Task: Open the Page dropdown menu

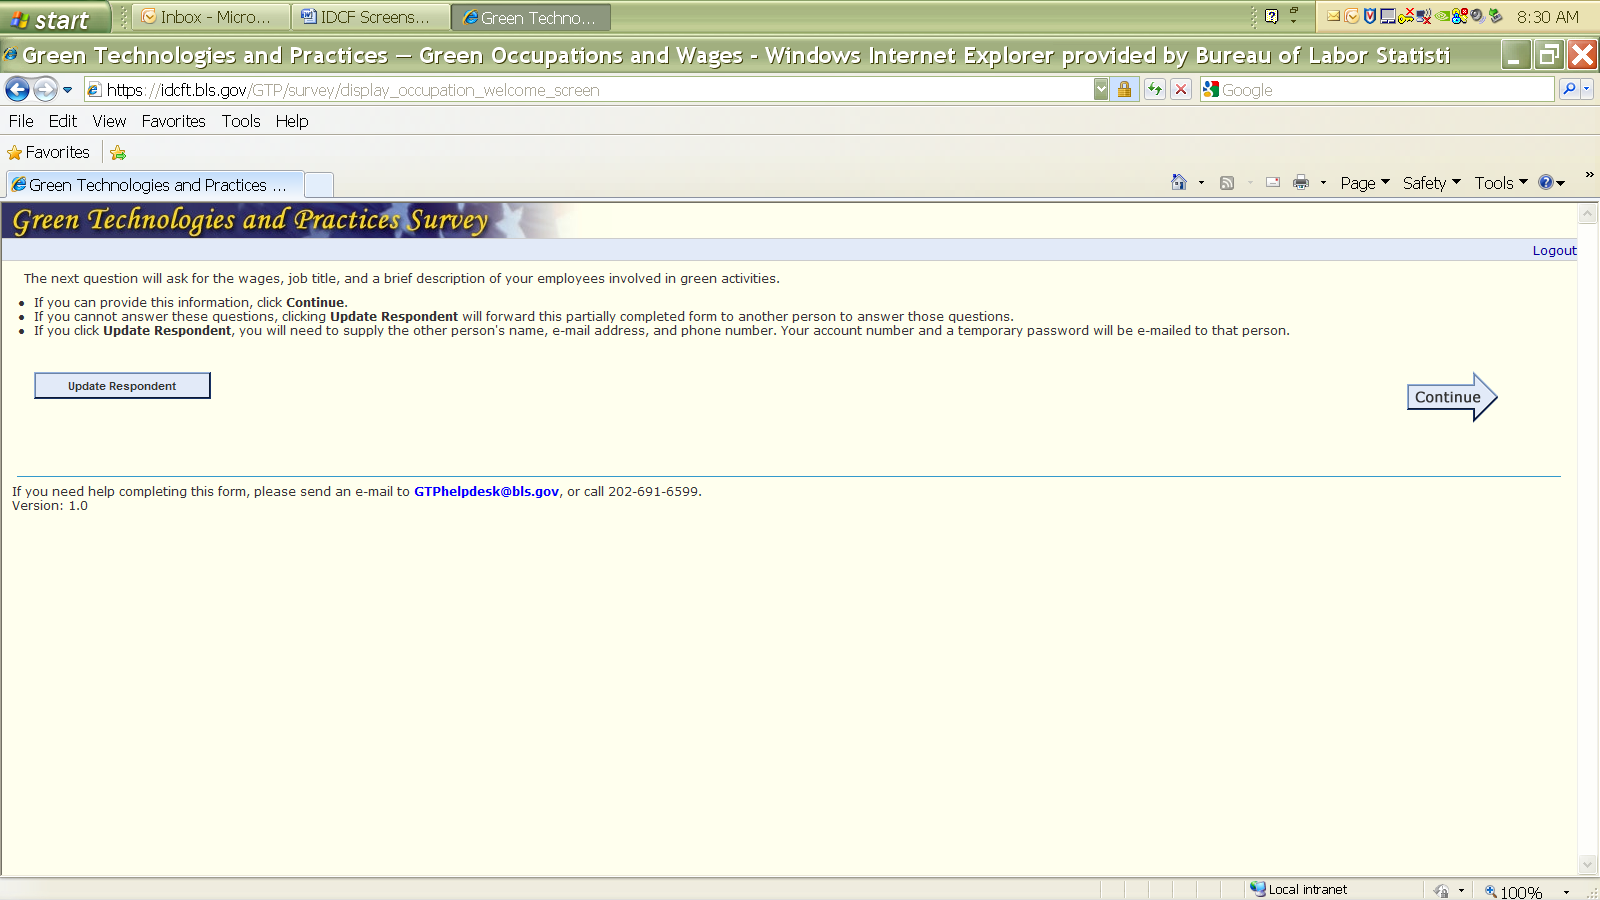Action: coord(1364,183)
